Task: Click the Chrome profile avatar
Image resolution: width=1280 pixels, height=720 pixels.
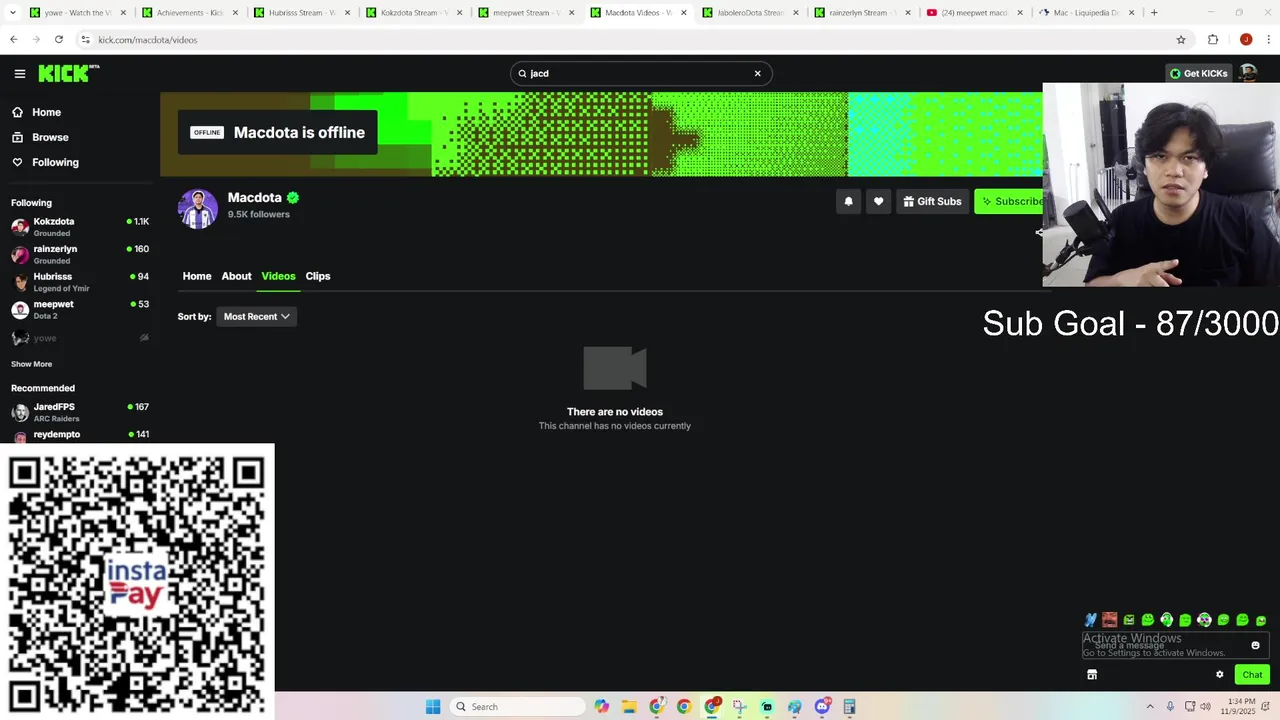Action: [x=1246, y=40]
